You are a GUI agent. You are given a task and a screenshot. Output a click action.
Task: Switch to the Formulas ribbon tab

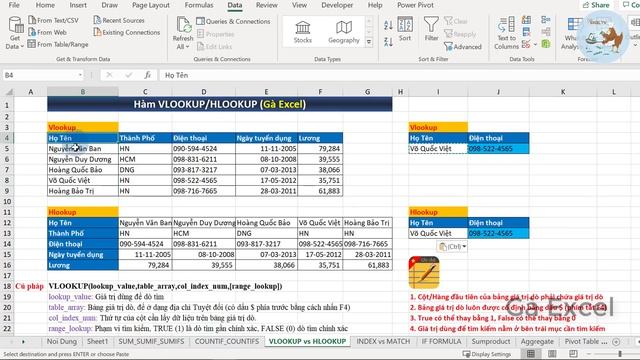click(199, 5)
